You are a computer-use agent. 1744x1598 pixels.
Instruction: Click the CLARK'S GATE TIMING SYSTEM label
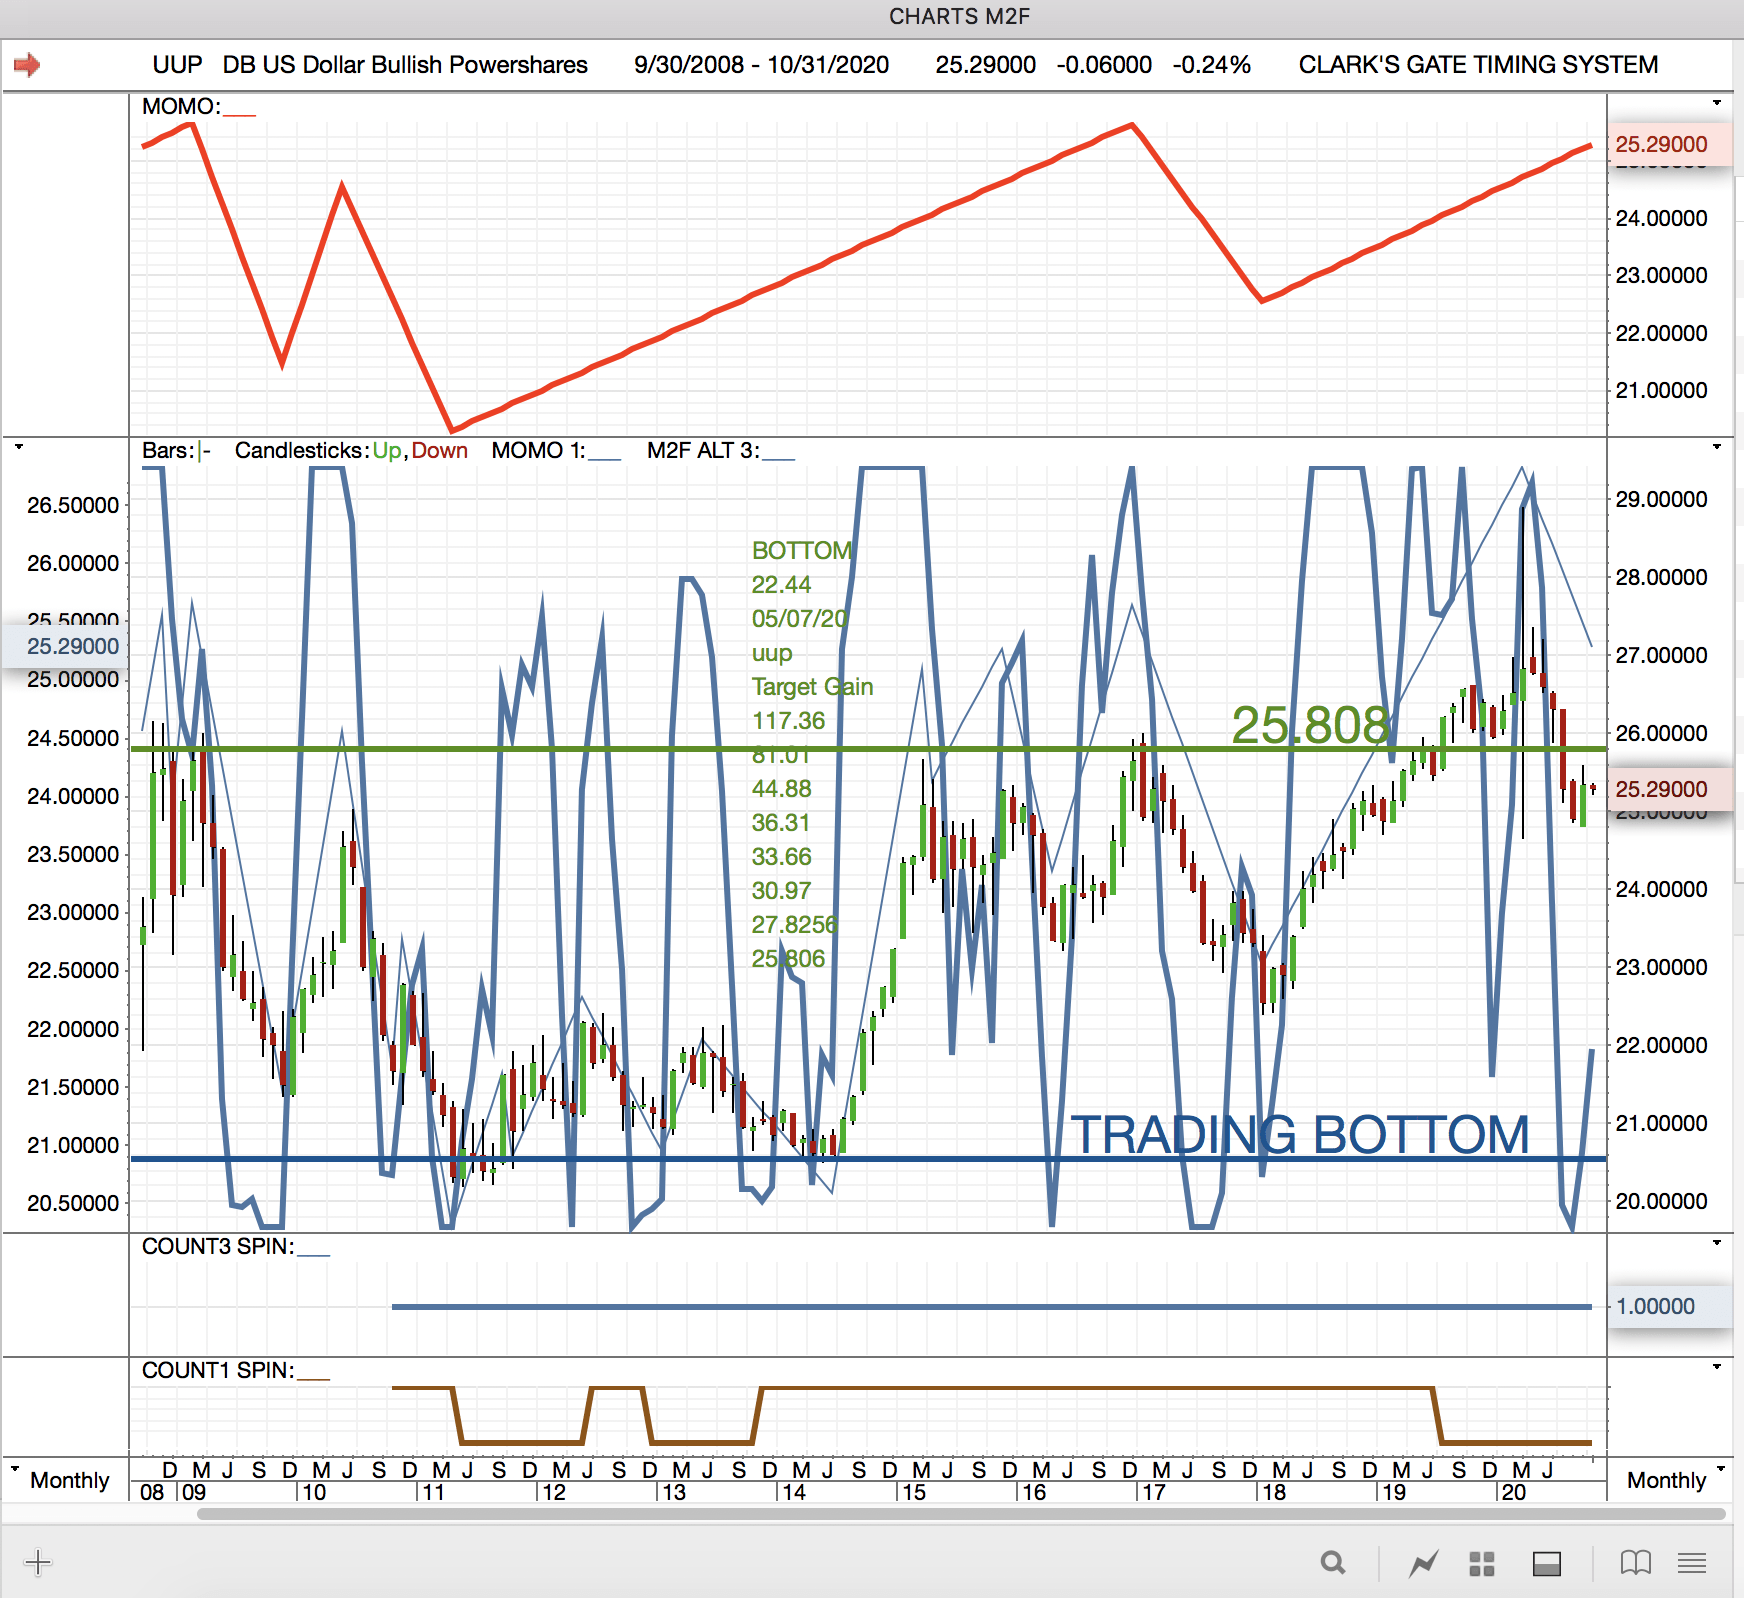pyautogui.click(x=1478, y=65)
